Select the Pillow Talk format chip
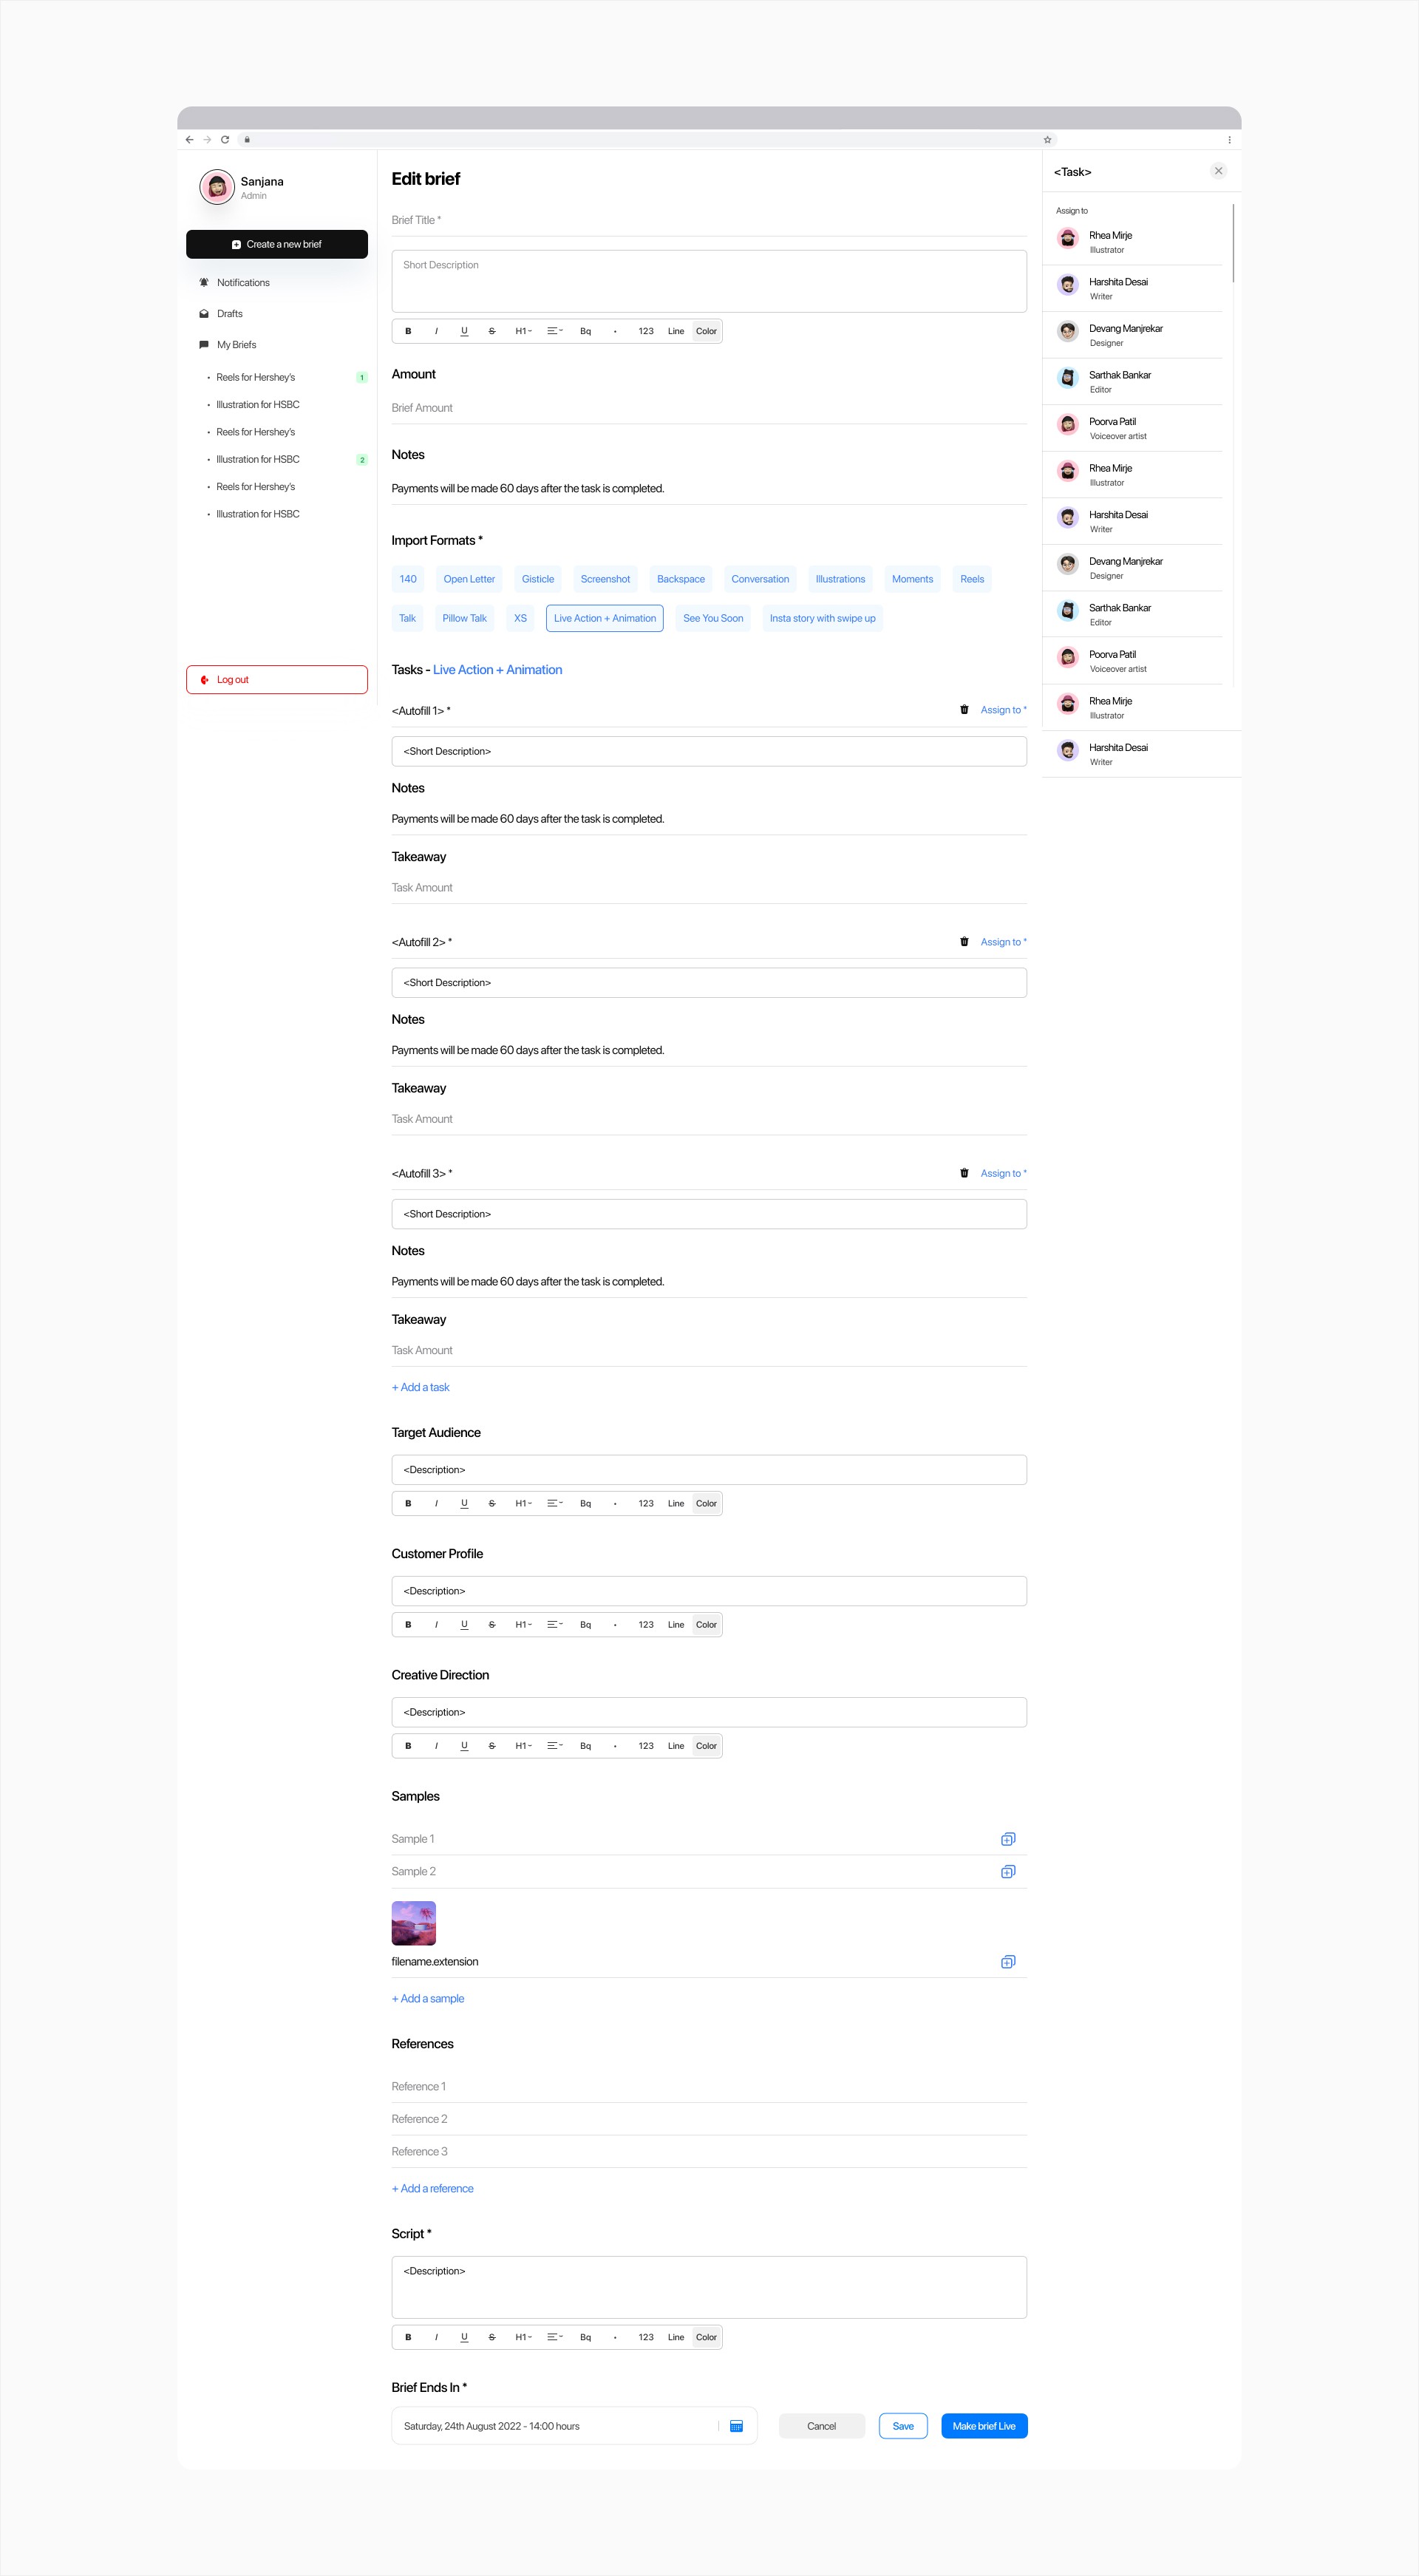The width and height of the screenshot is (1419, 2576). (464, 618)
